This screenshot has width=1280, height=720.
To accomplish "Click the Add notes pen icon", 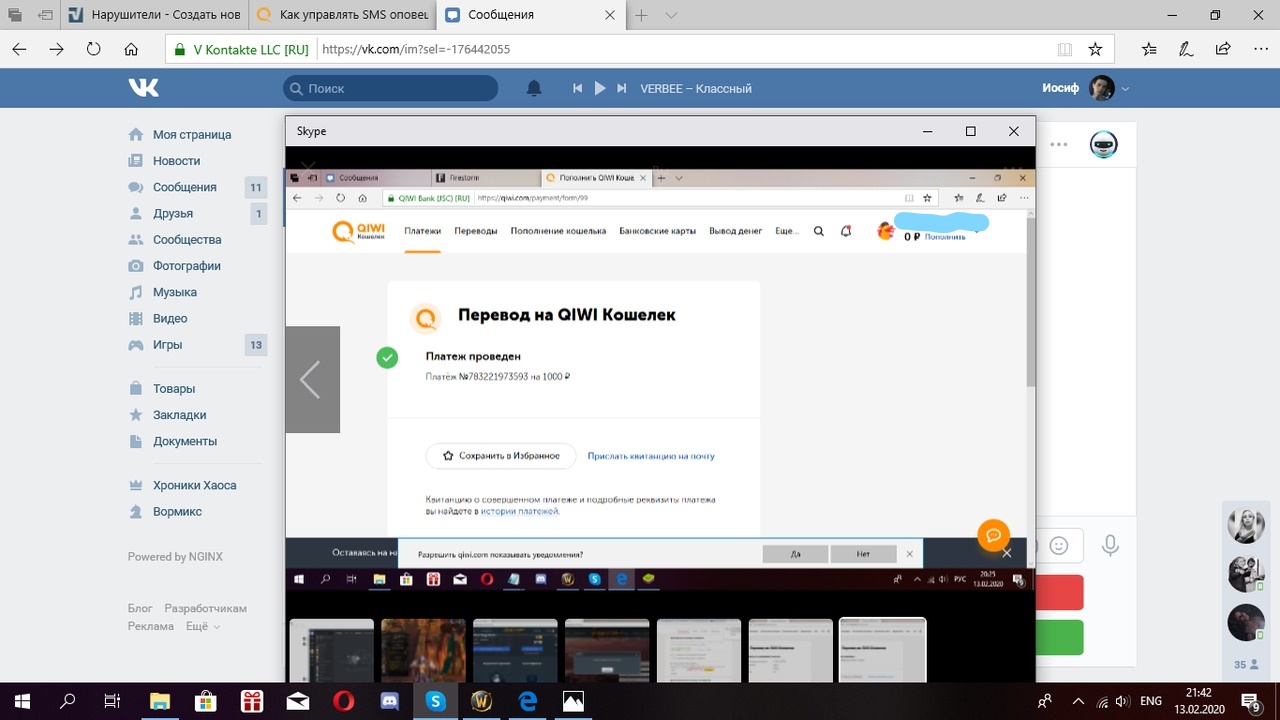I will pyautogui.click(x=1185, y=49).
